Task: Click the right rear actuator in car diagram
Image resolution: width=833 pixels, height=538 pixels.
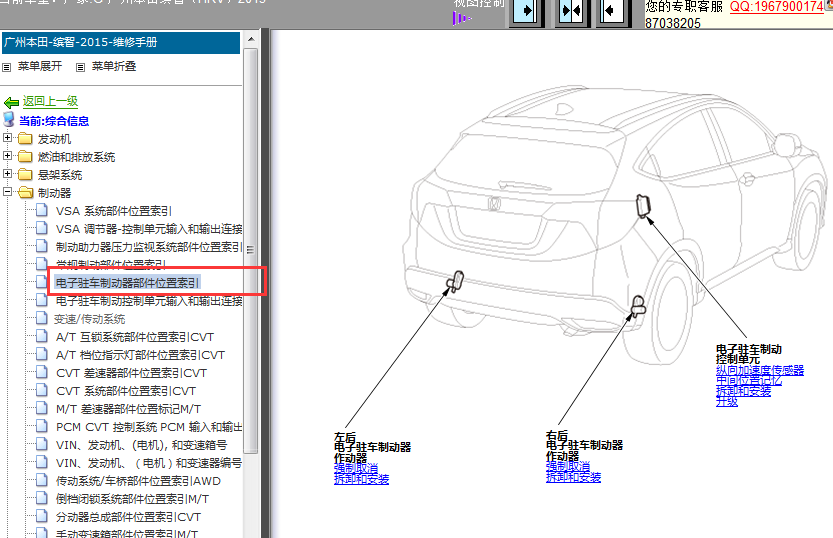Action: [638, 306]
